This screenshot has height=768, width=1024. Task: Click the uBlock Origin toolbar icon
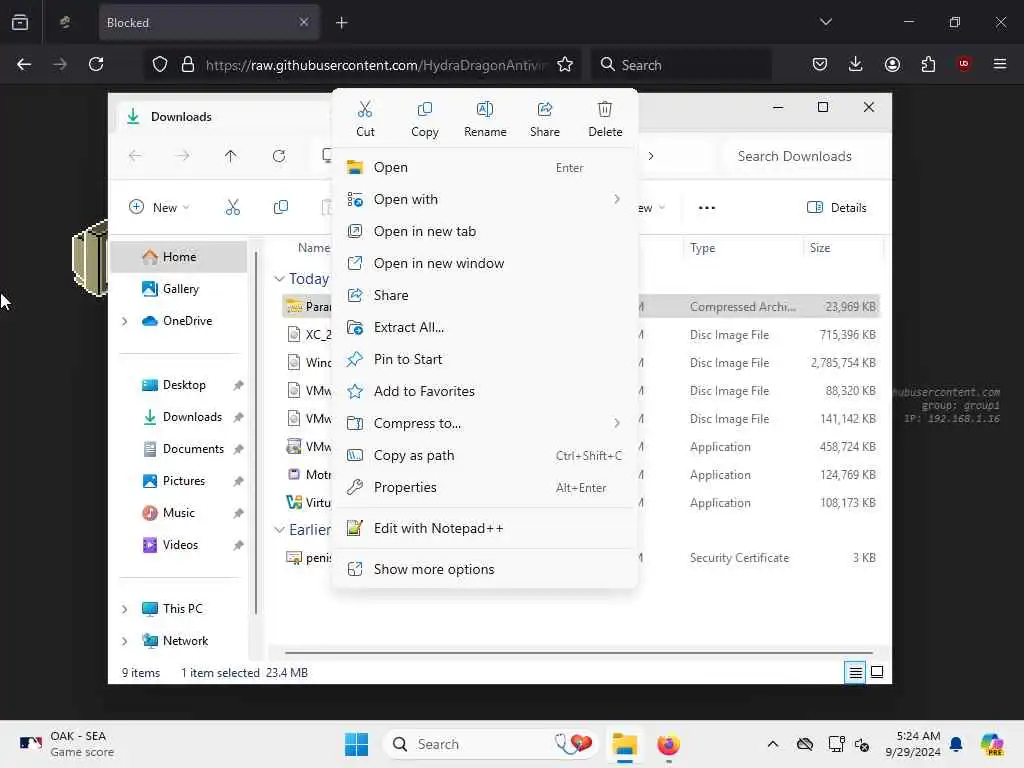click(963, 64)
